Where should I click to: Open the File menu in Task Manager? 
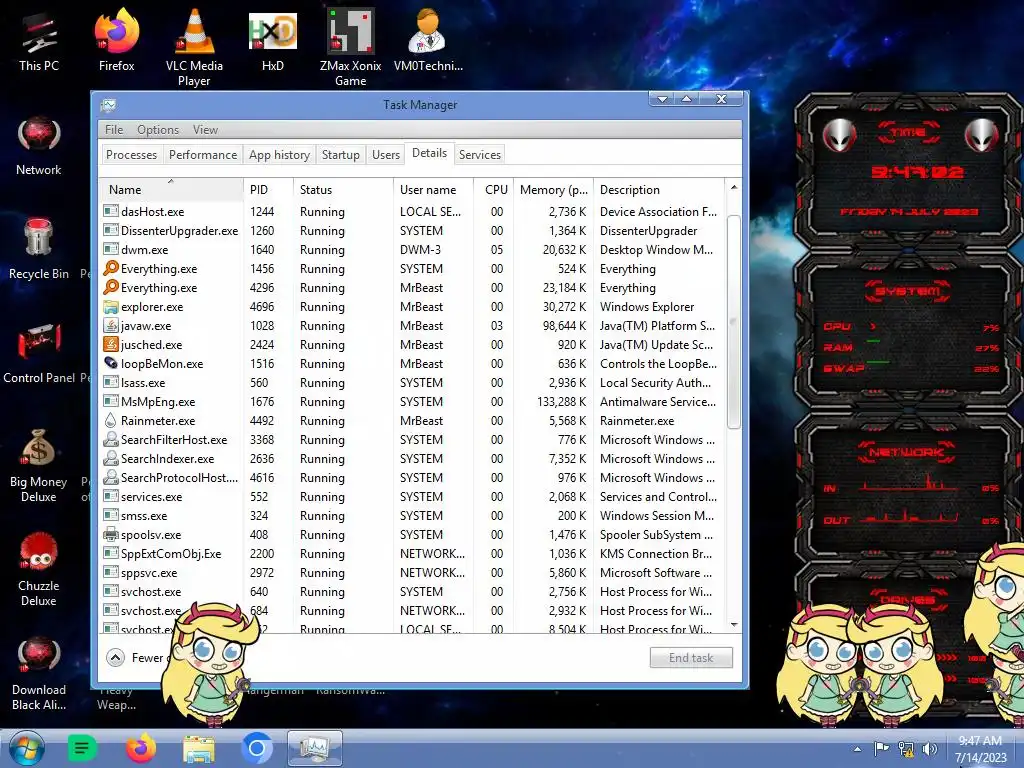[114, 129]
